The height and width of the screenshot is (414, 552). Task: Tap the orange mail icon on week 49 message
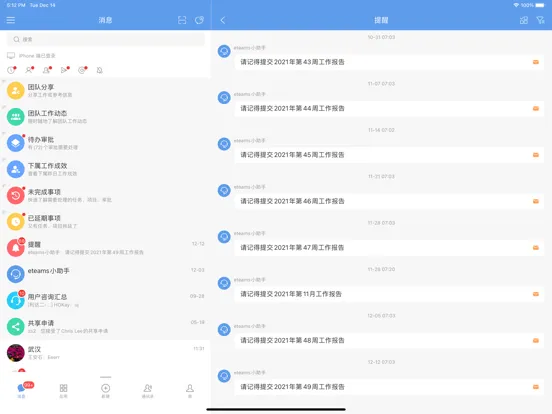[536, 387]
